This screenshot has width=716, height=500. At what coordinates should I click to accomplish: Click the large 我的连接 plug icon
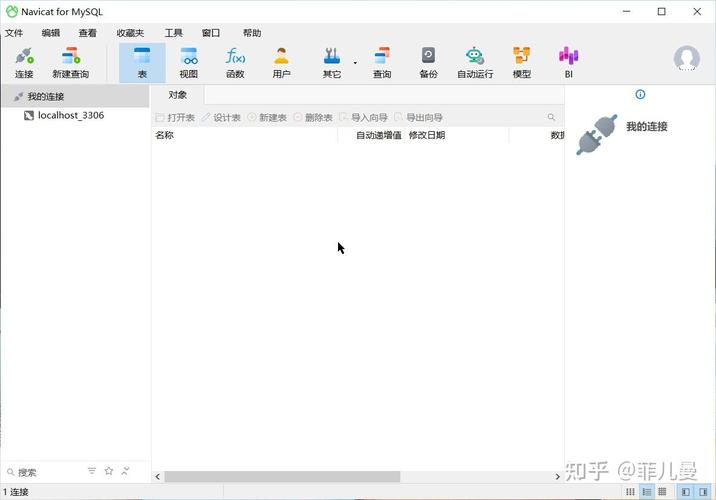point(596,134)
